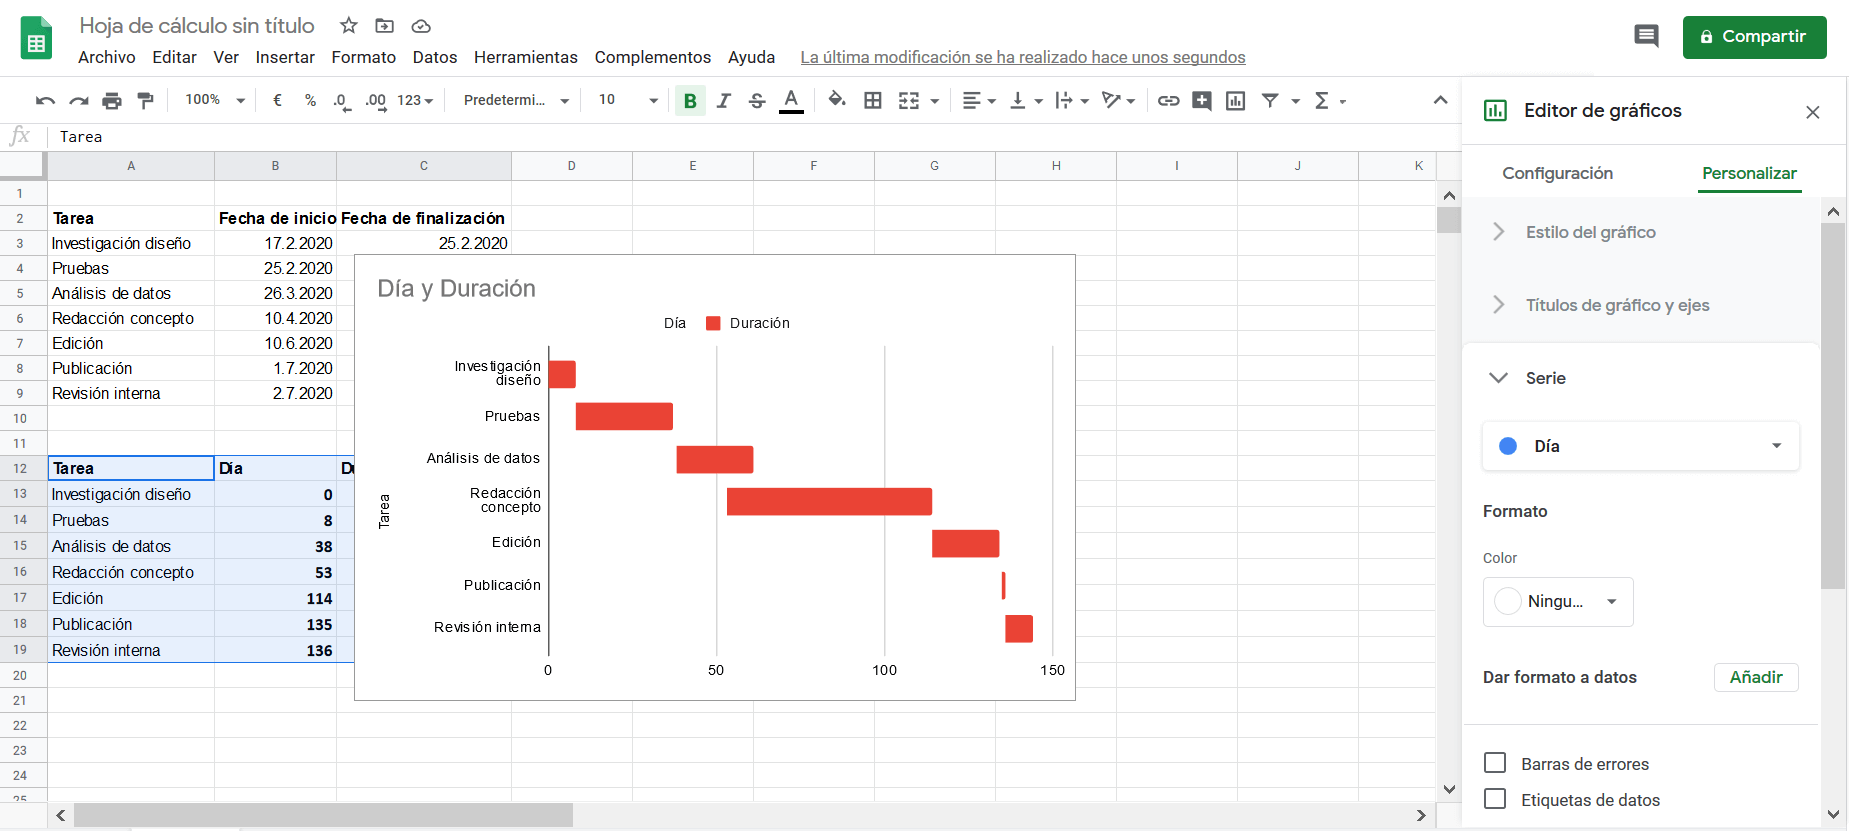1849x831 pixels.
Task: Click the move to folder icon
Action: coord(385,26)
